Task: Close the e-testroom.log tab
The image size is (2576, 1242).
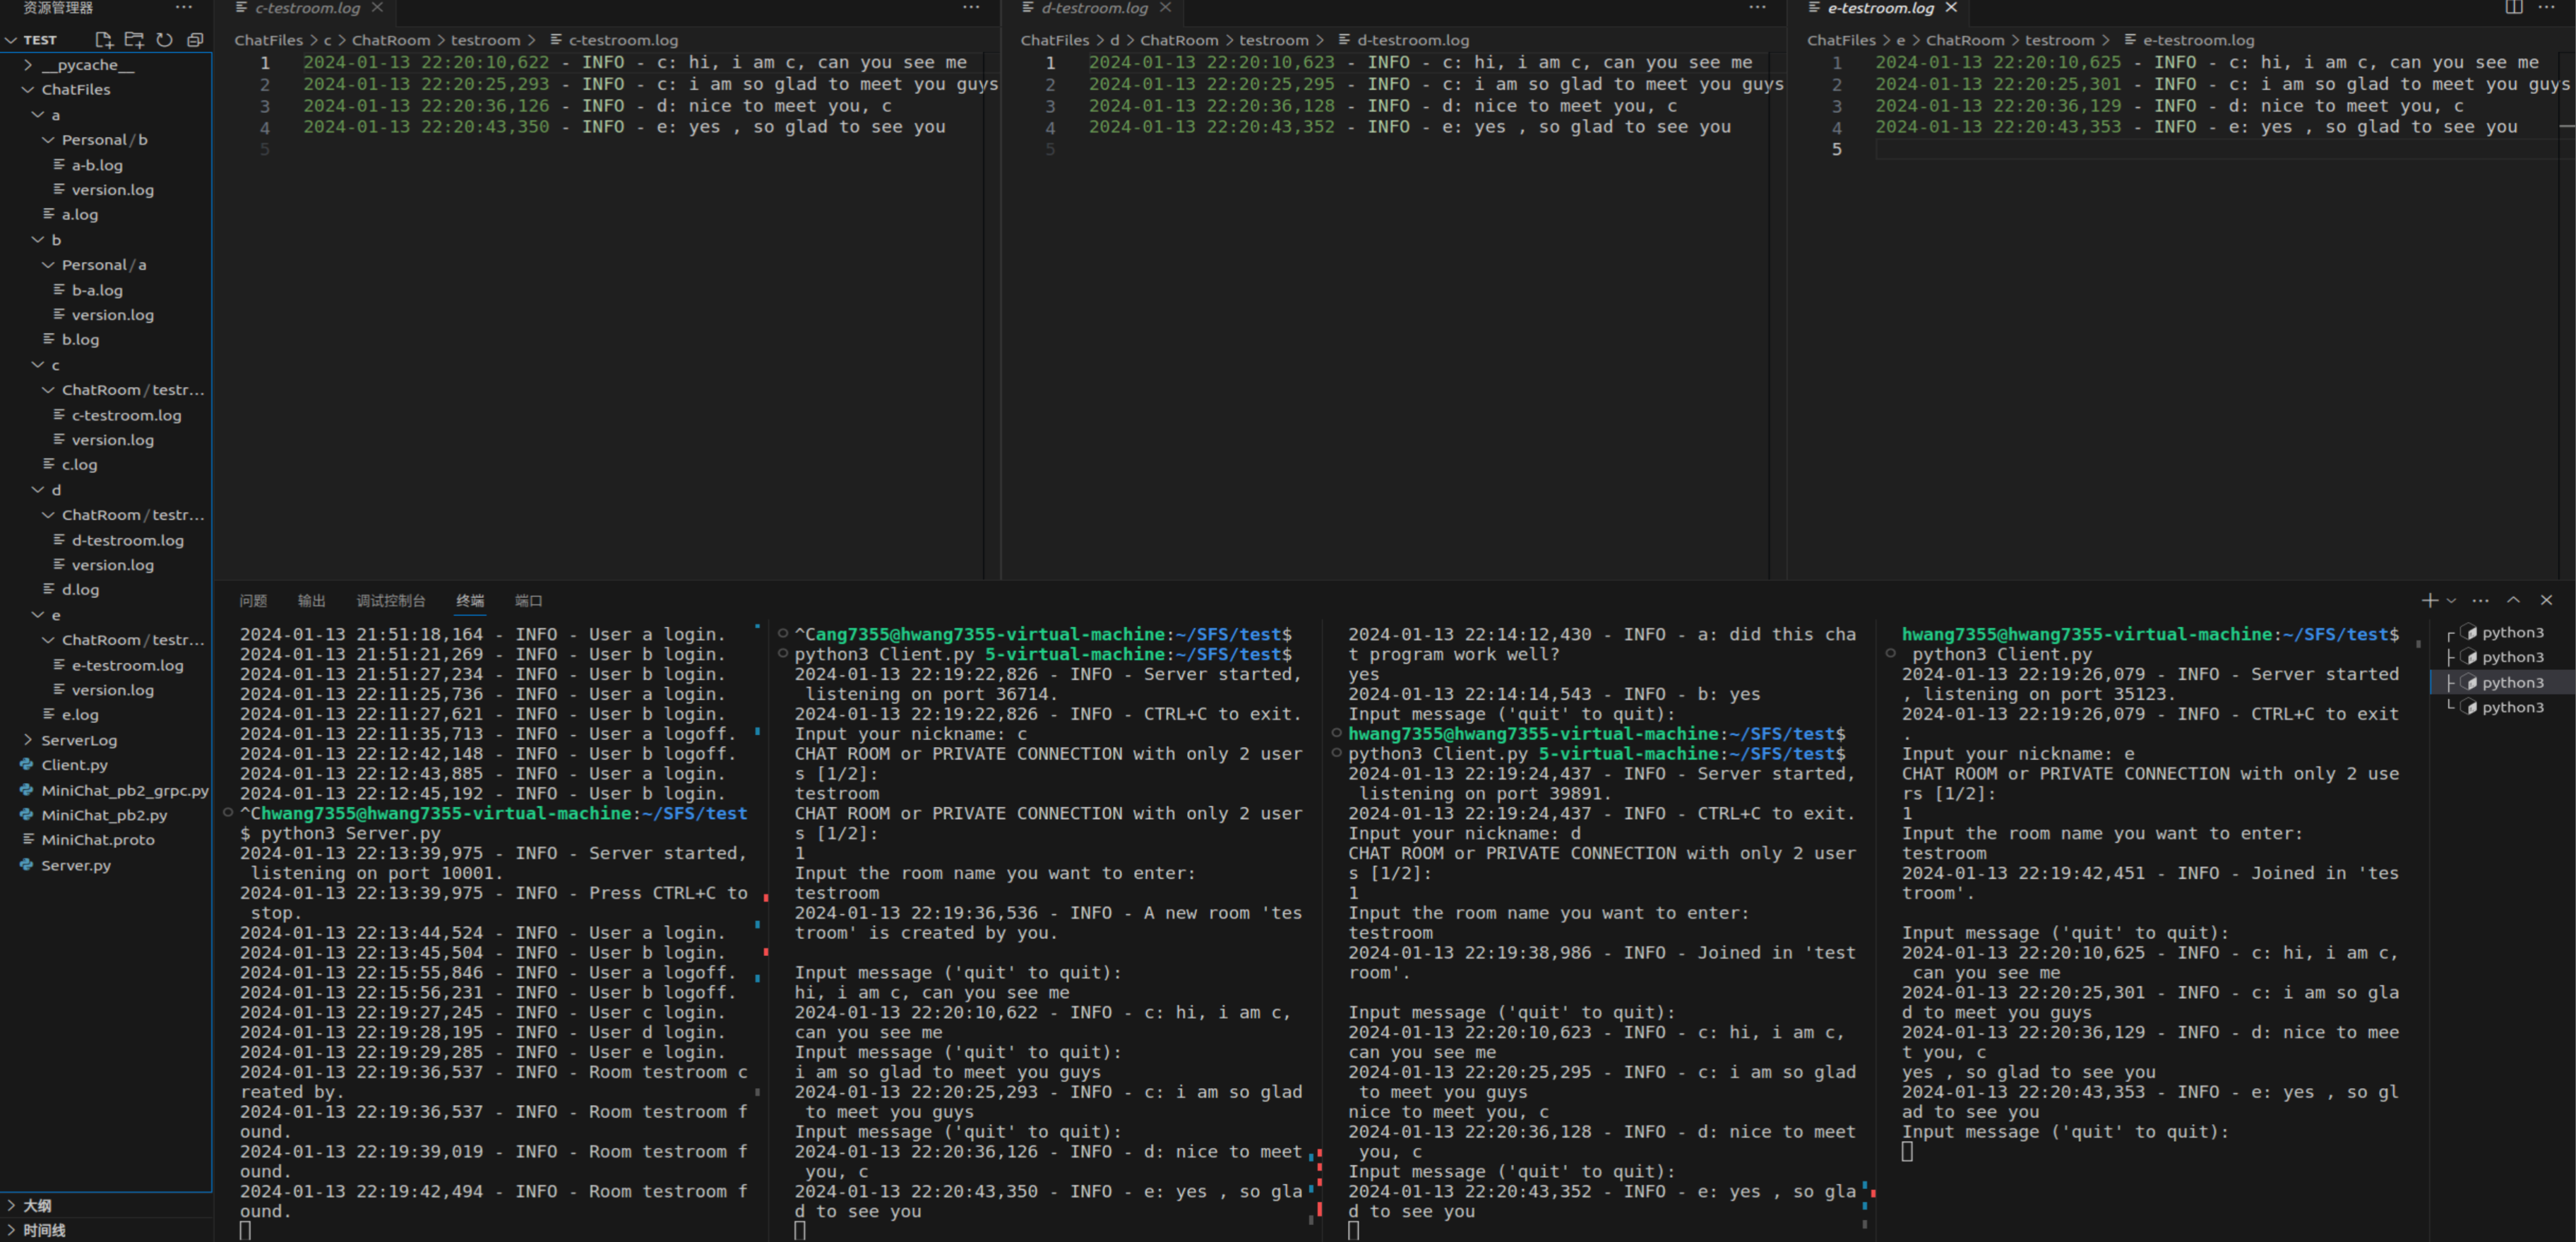Action: pyautogui.click(x=1951, y=8)
